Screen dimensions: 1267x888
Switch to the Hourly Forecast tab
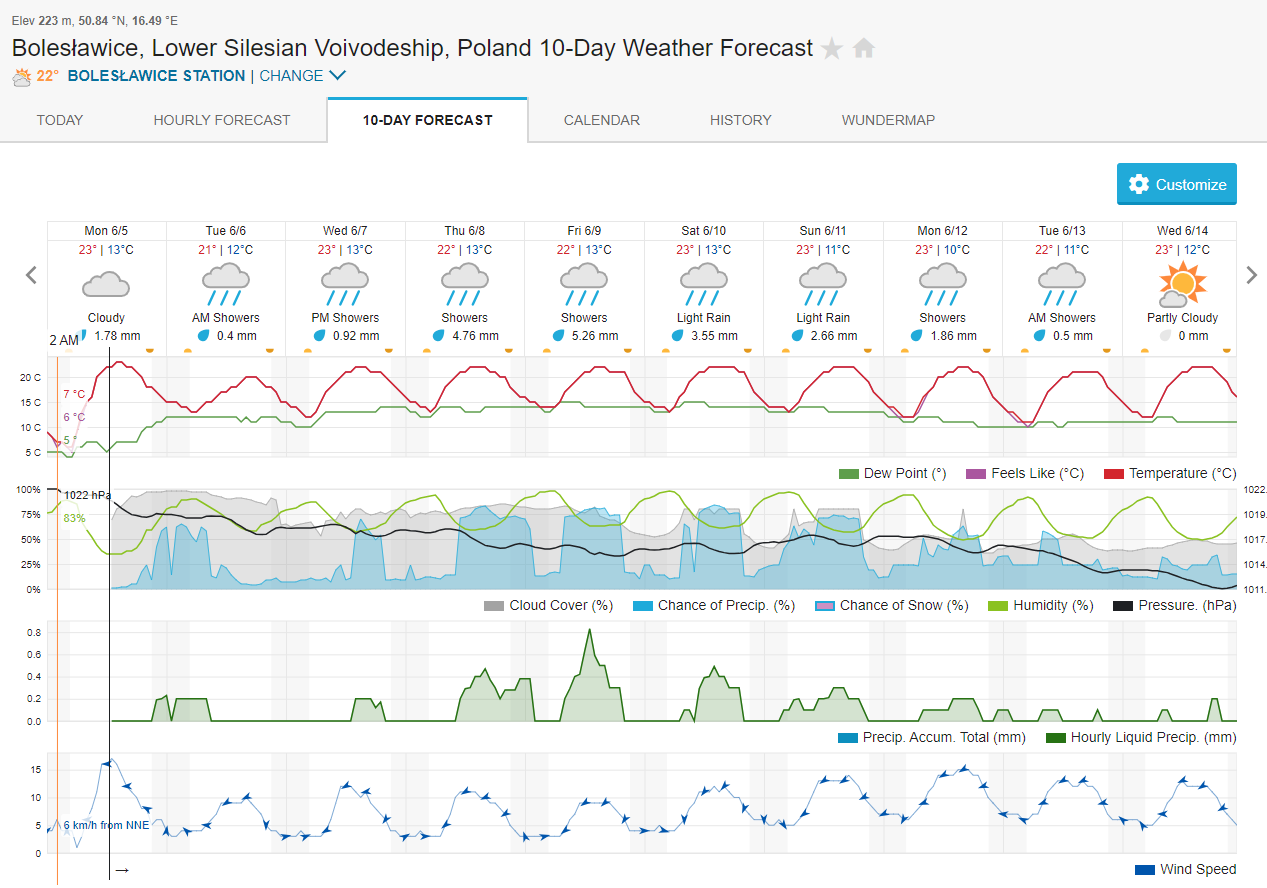222,120
